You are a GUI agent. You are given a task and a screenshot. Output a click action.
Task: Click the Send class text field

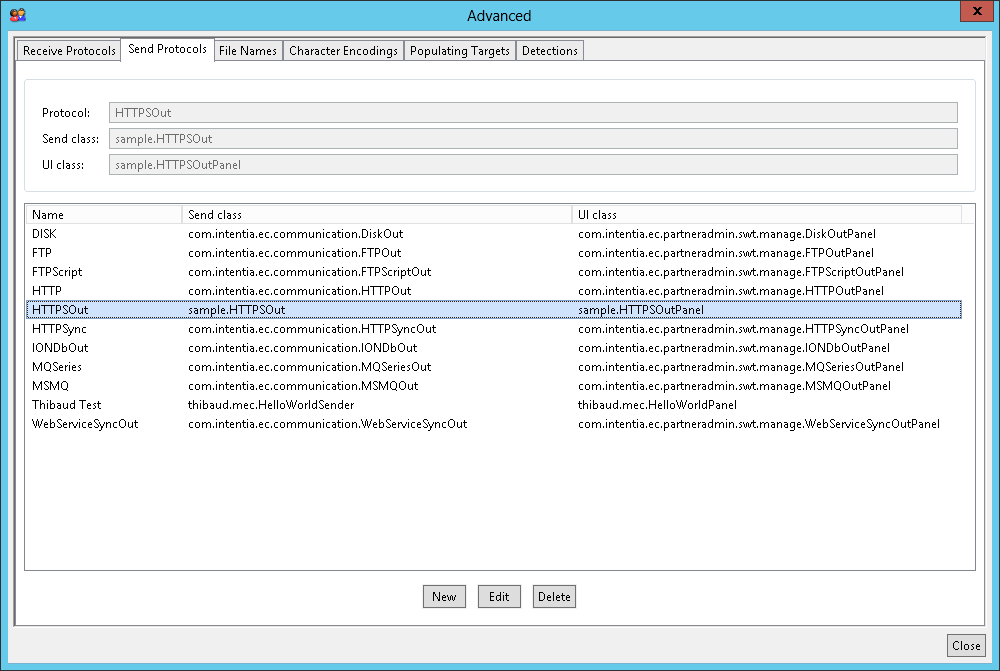point(532,139)
